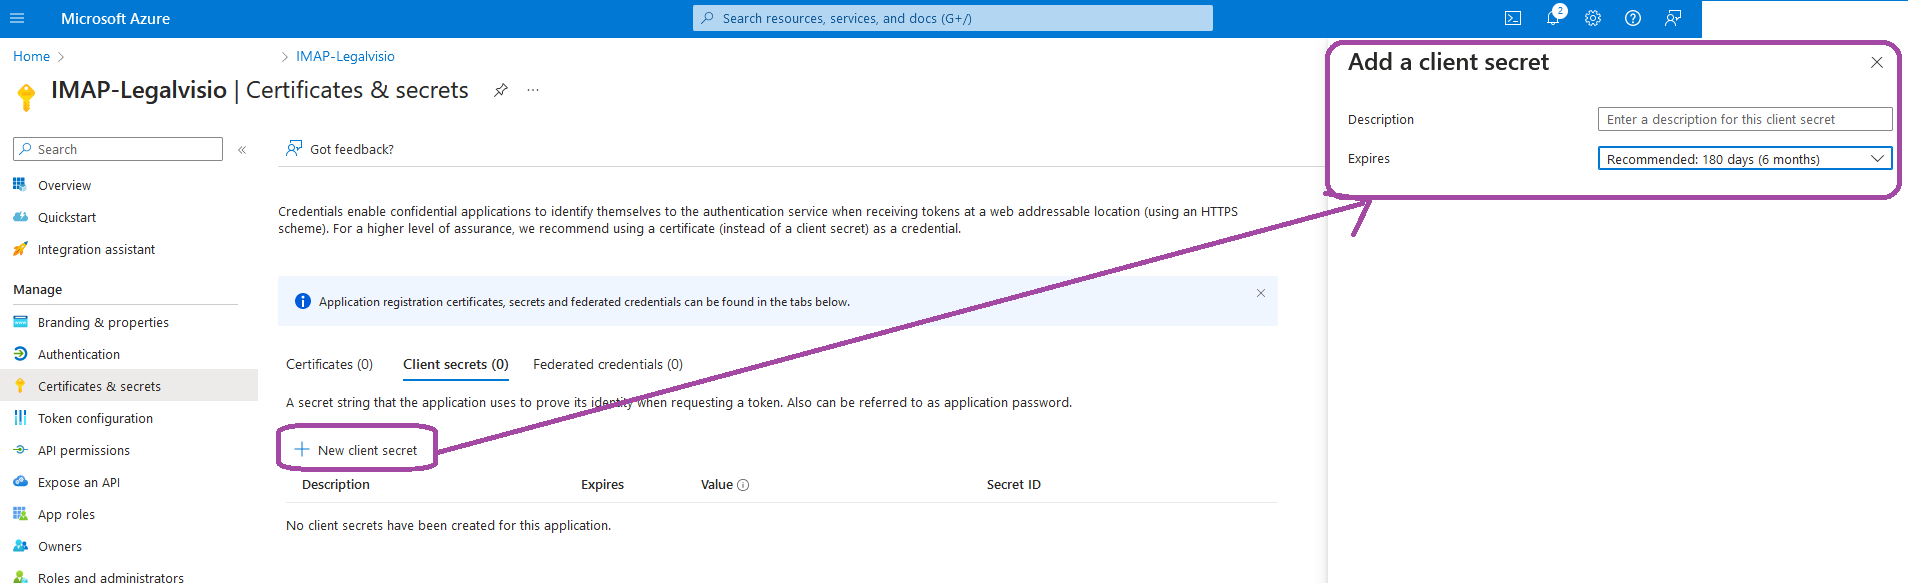Image resolution: width=1908 pixels, height=583 pixels.
Task: Click the API permissions icon
Action: click(x=20, y=450)
